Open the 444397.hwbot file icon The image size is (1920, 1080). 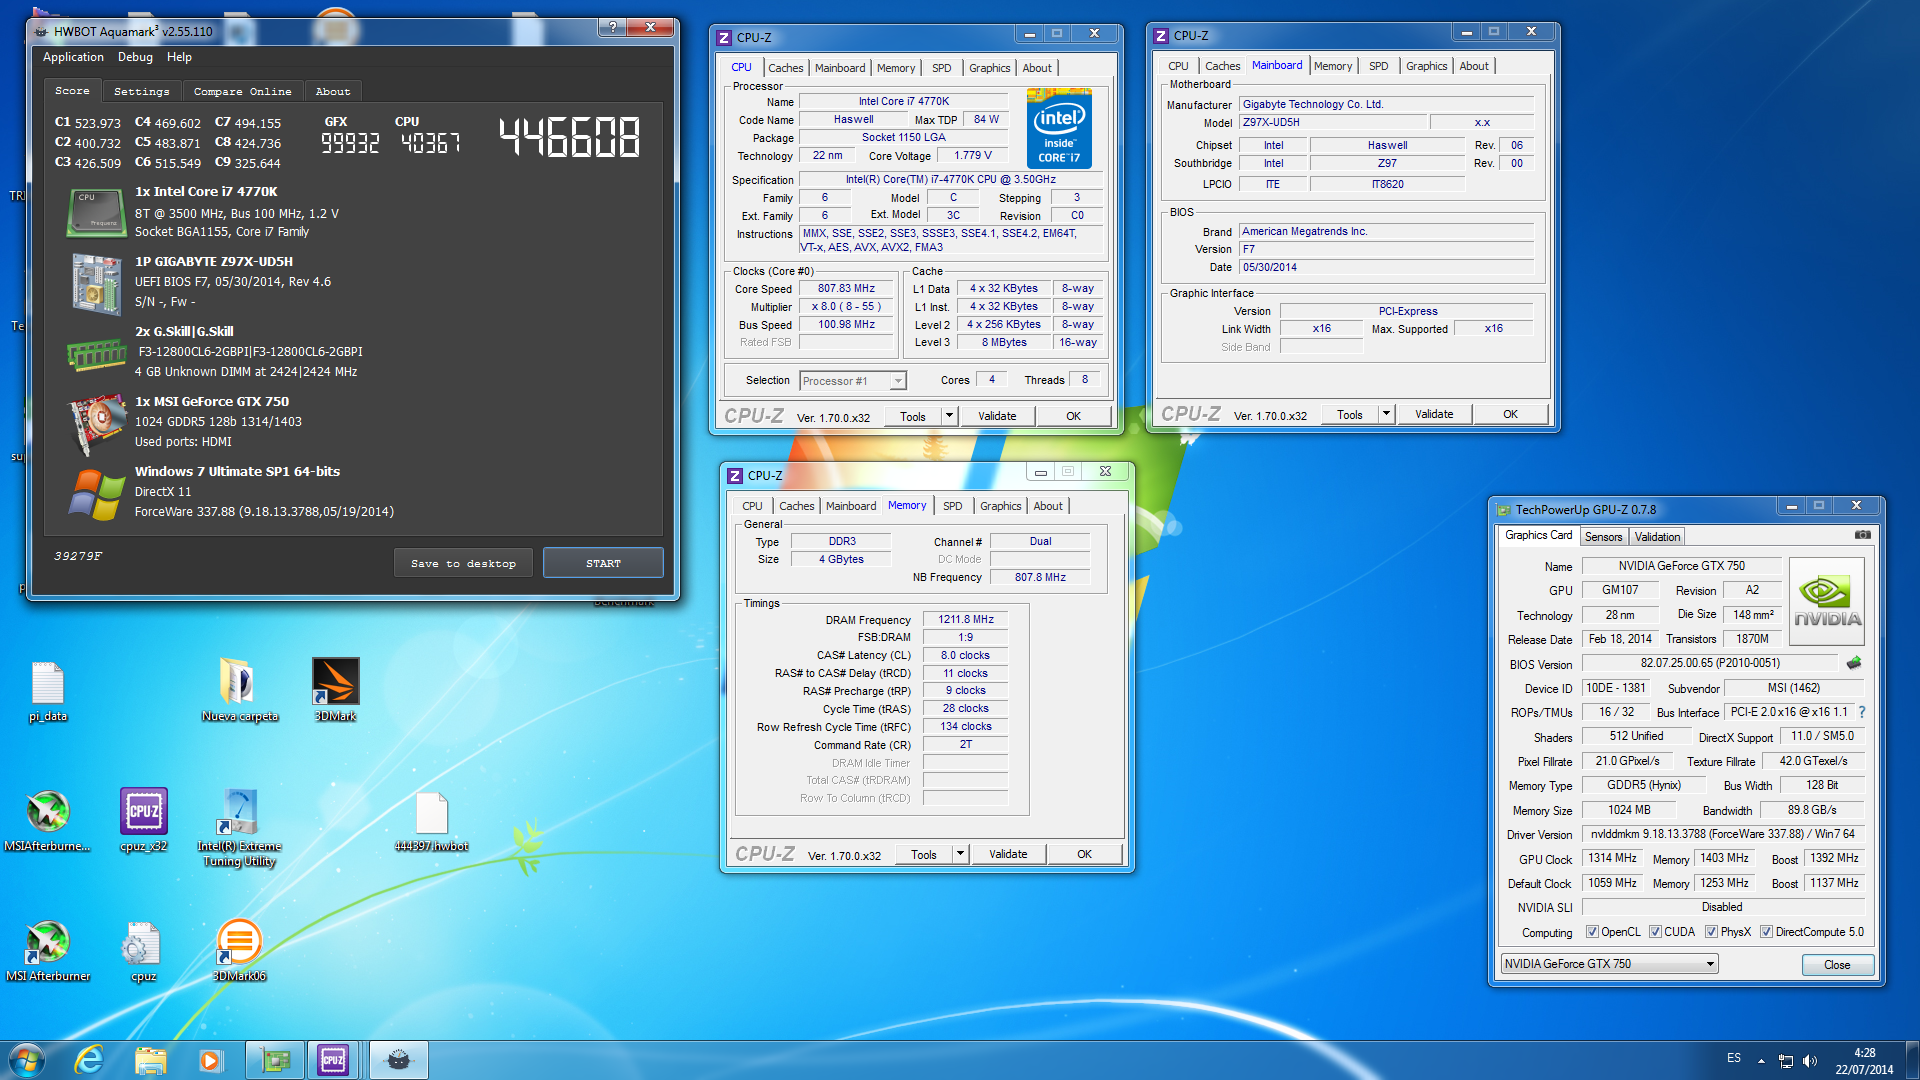431,820
